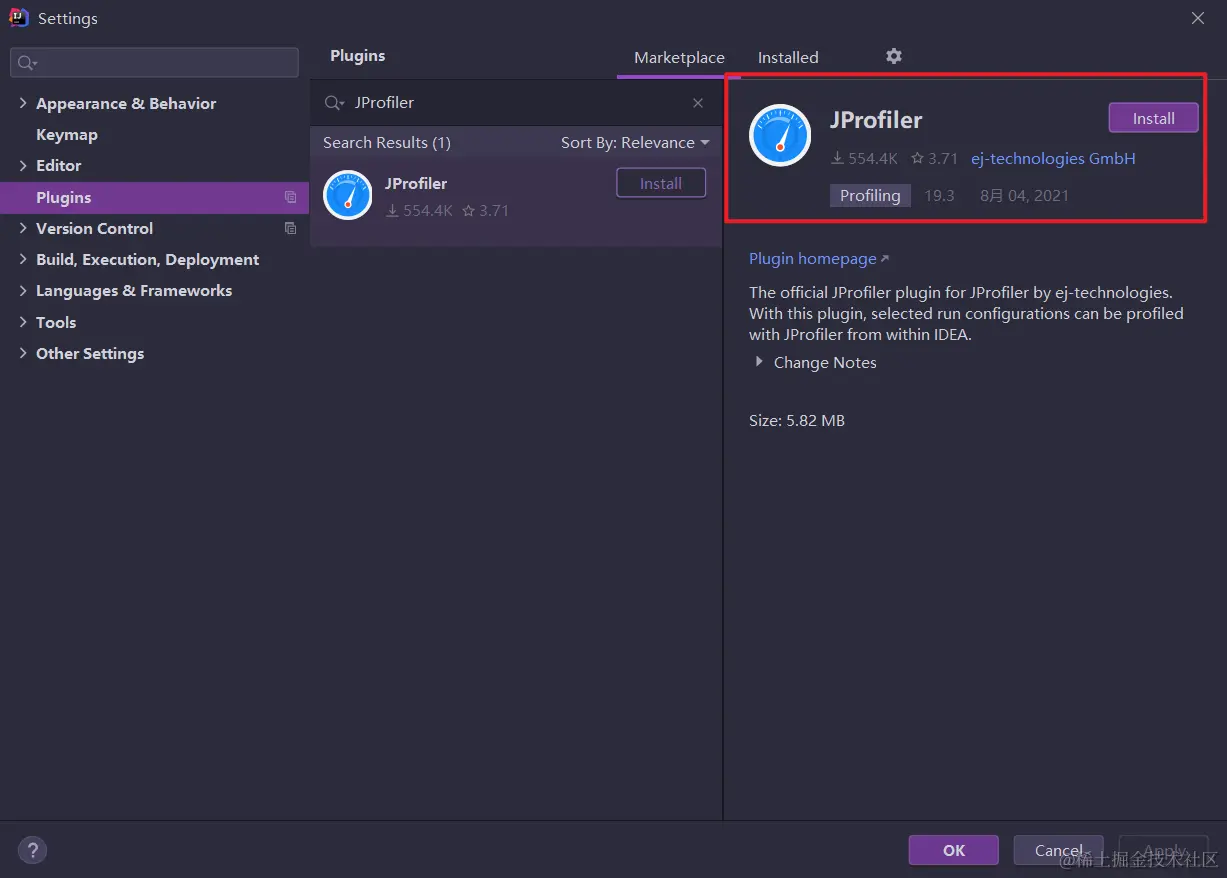The image size is (1227, 878).
Task: Click the OK button
Action: 953,850
